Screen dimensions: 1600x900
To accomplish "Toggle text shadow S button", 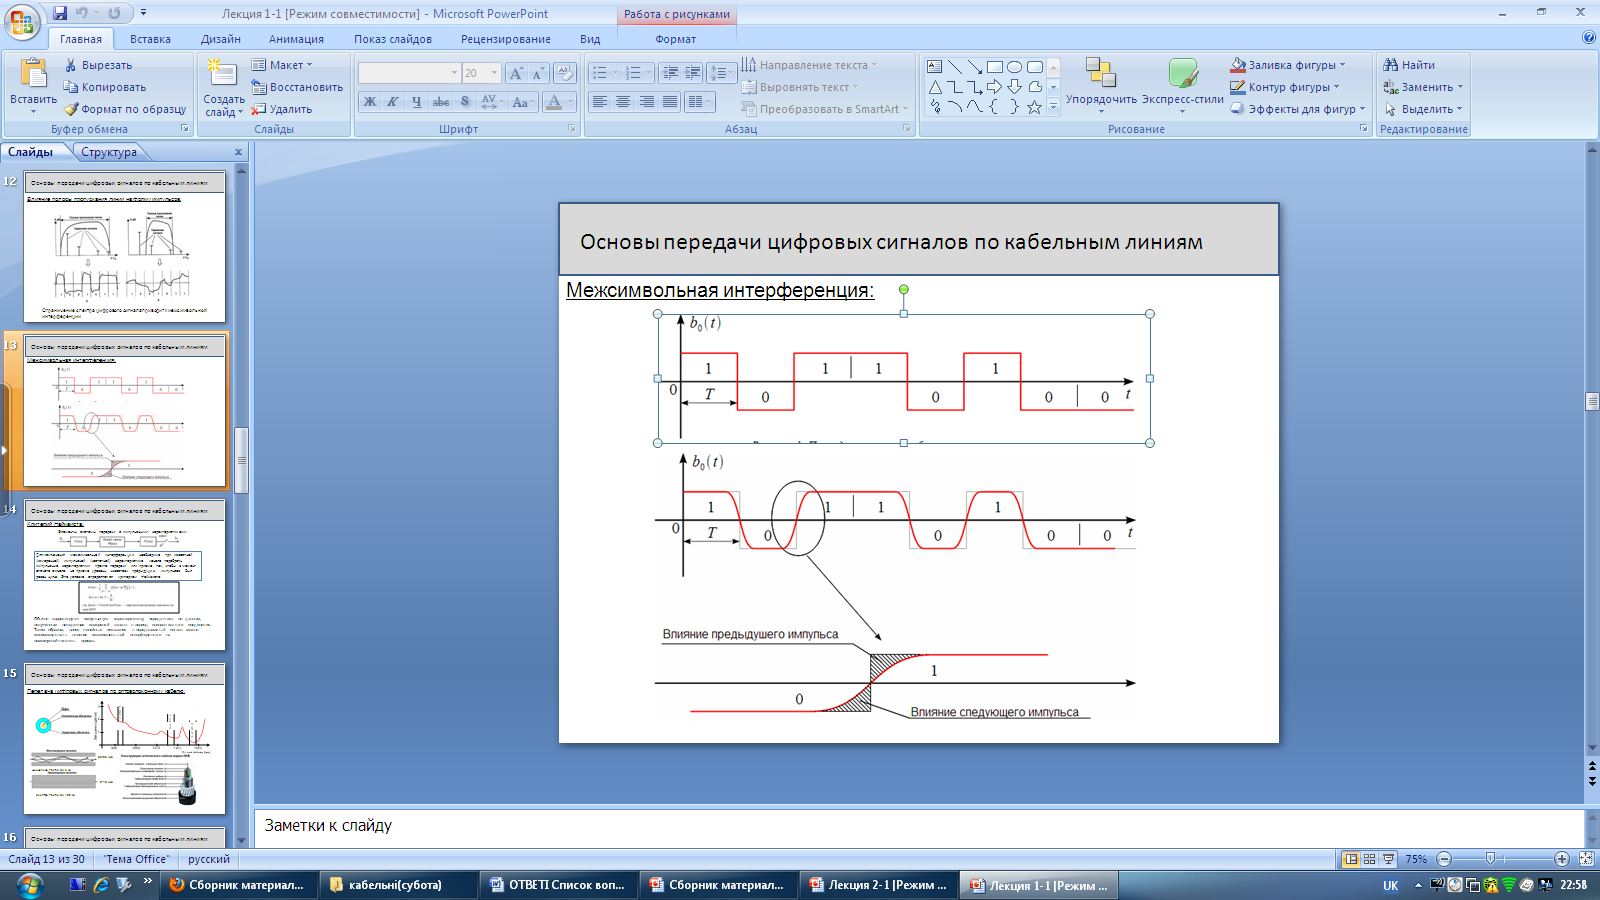I will point(465,102).
